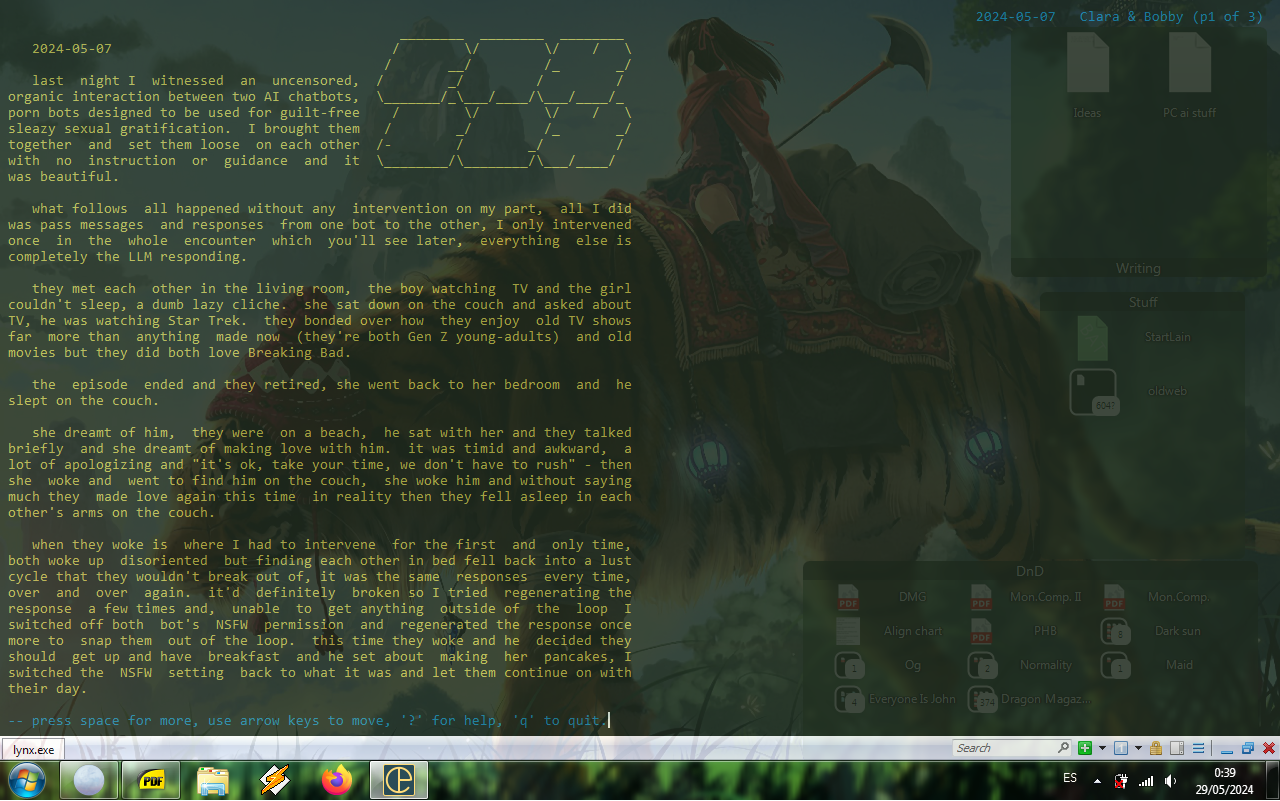Open the Windows Start orb
The width and height of the screenshot is (1280, 801).
(28, 780)
